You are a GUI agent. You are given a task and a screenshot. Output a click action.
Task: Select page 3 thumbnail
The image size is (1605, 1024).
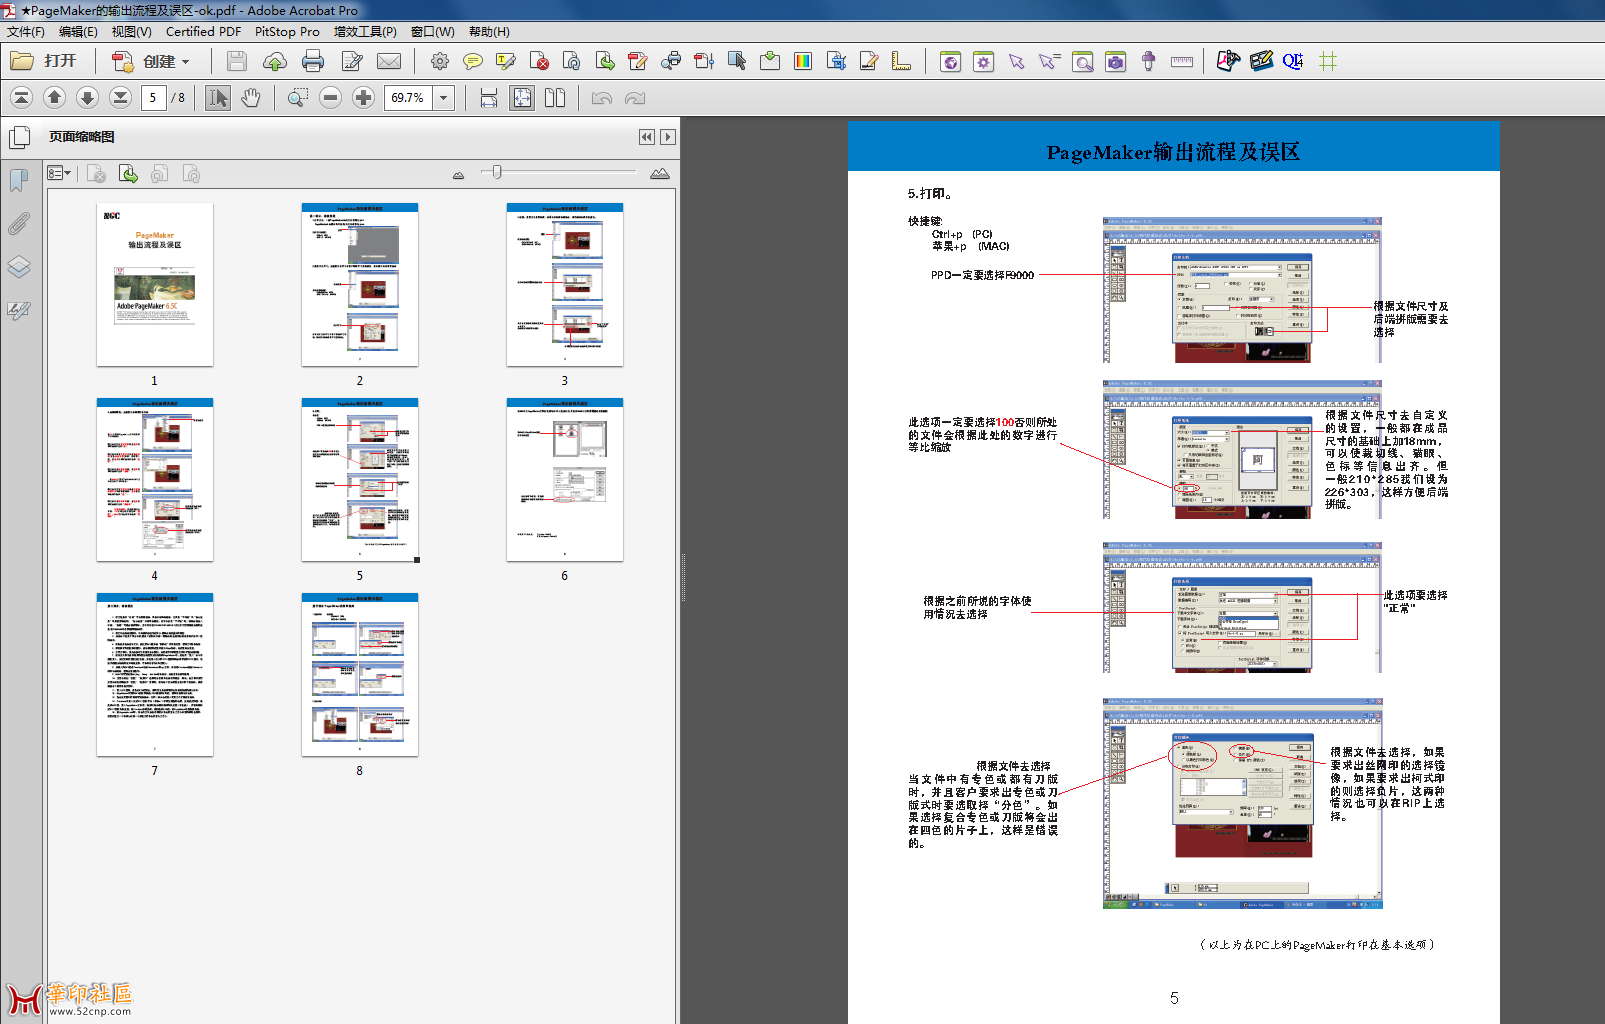[565, 284]
